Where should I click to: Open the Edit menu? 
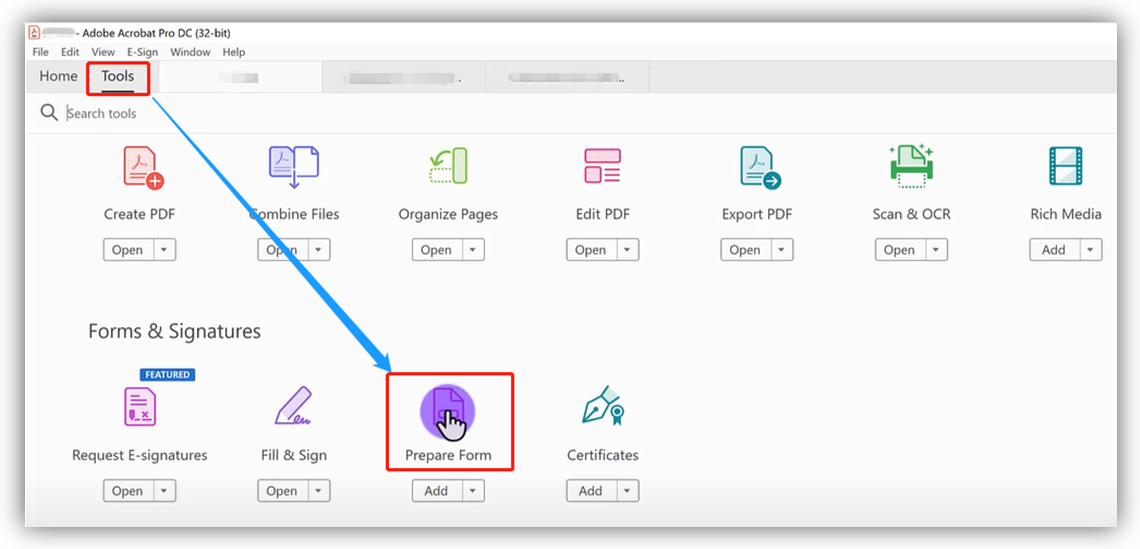[70, 52]
